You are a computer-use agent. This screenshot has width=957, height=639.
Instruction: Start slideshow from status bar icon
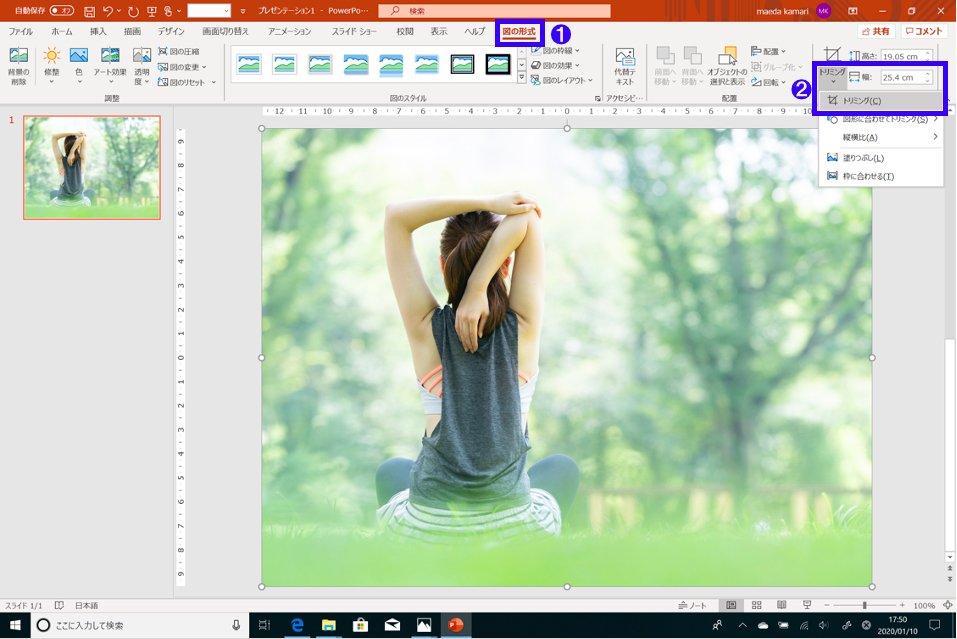click(807, 605)
